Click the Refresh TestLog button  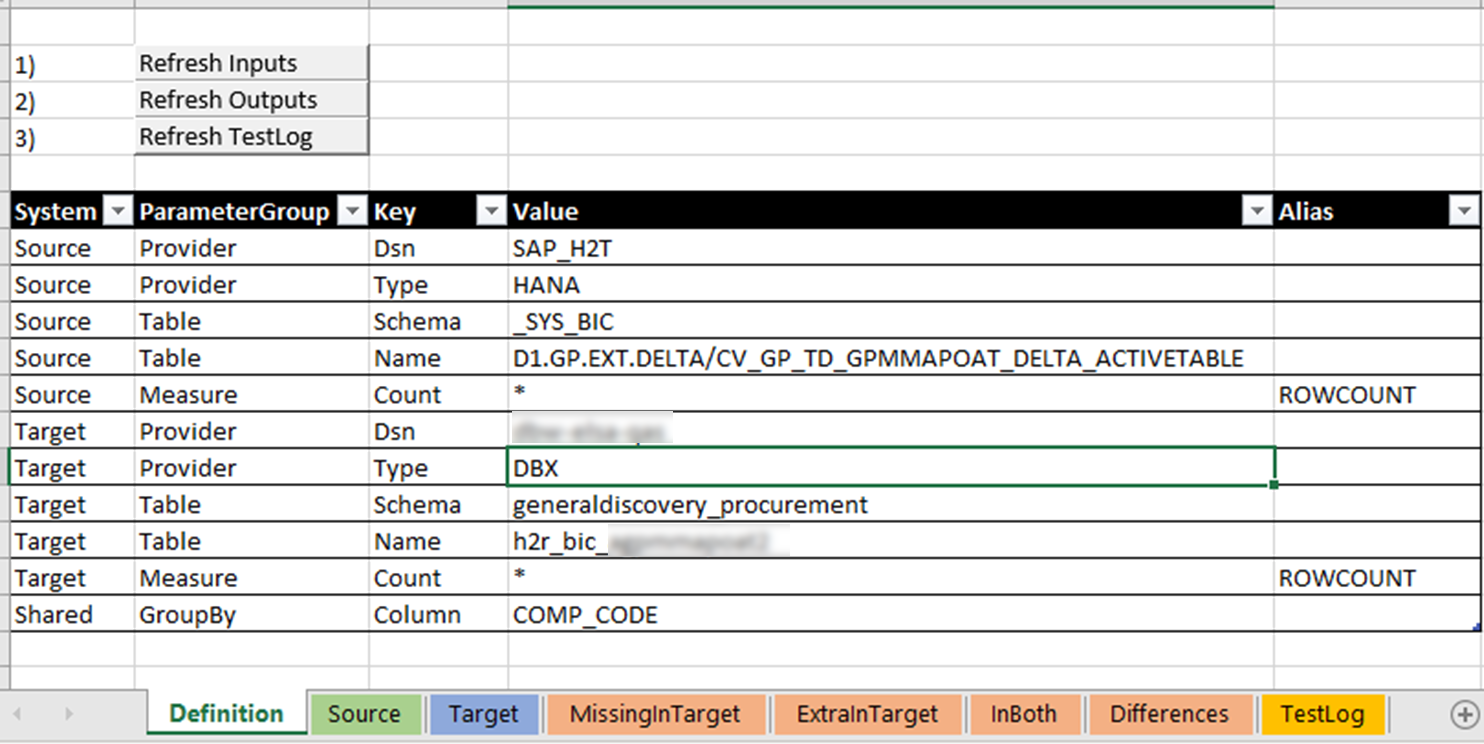(x=251, y=137)
